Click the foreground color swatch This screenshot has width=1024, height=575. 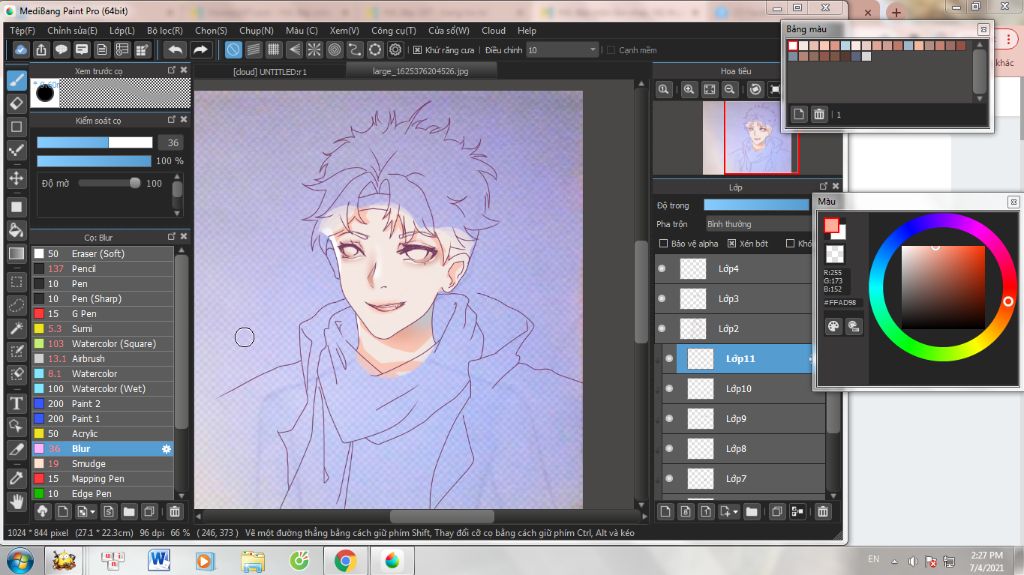click(x=831, y=225)
